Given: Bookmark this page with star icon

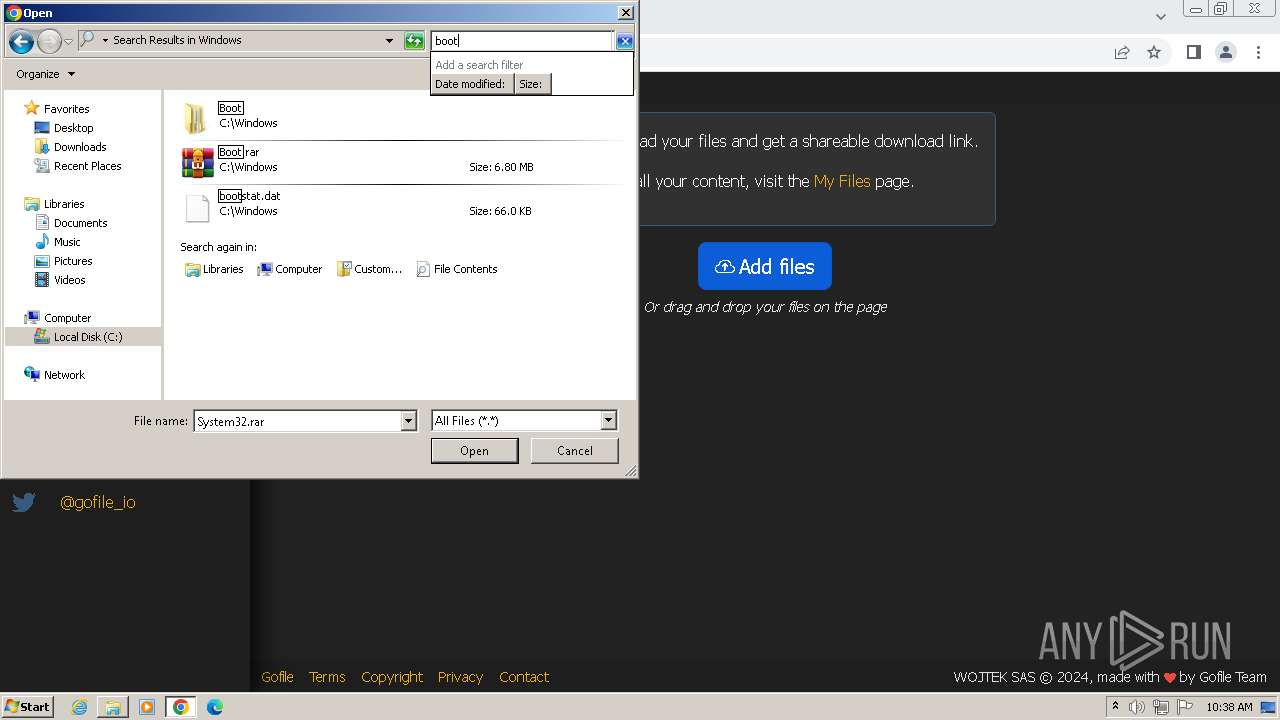Looking at the screenshot, I should pyautogui.click(x=1154, y=52).
